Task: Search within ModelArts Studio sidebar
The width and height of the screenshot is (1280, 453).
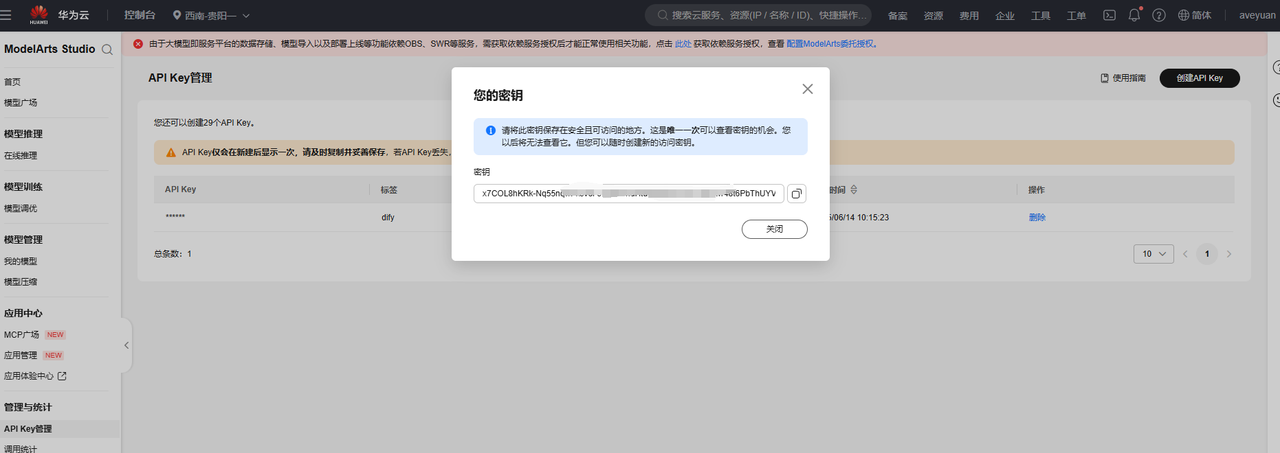Action: click(x=107, y=49)
